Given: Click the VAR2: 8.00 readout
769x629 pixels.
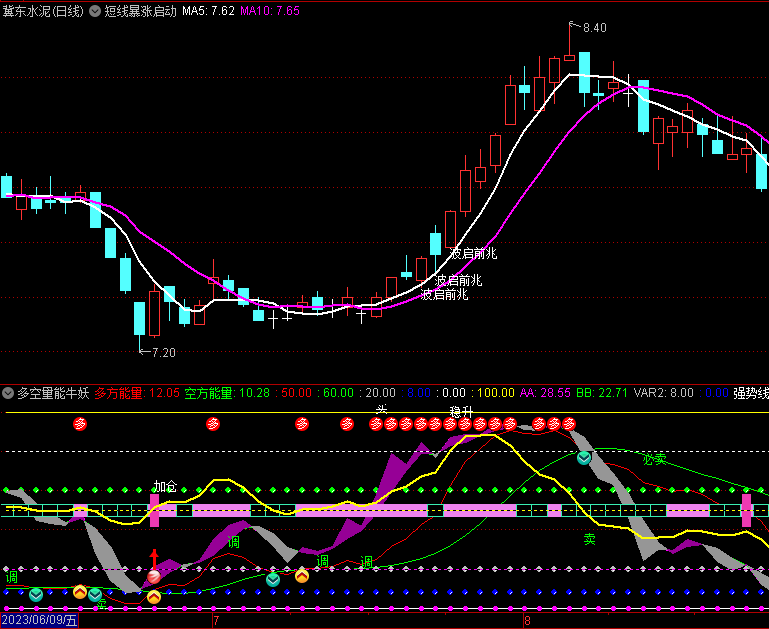Looking at the screenshot, I should (664, 393).
